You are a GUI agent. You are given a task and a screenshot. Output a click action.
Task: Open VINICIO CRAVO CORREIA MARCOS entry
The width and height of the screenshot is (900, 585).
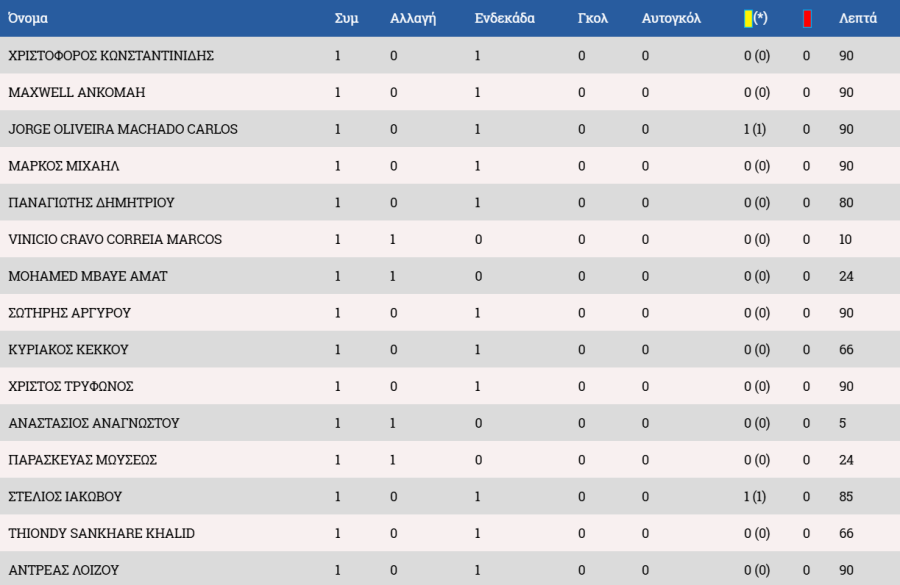(115, 240)
